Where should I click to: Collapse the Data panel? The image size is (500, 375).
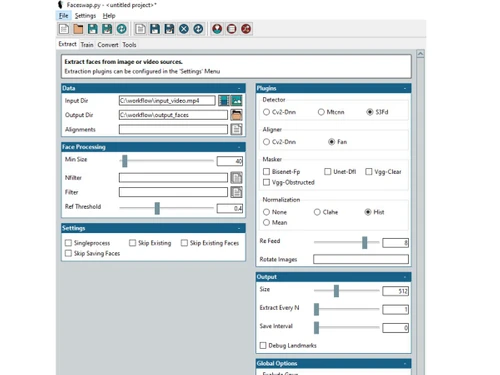(239, 88)
